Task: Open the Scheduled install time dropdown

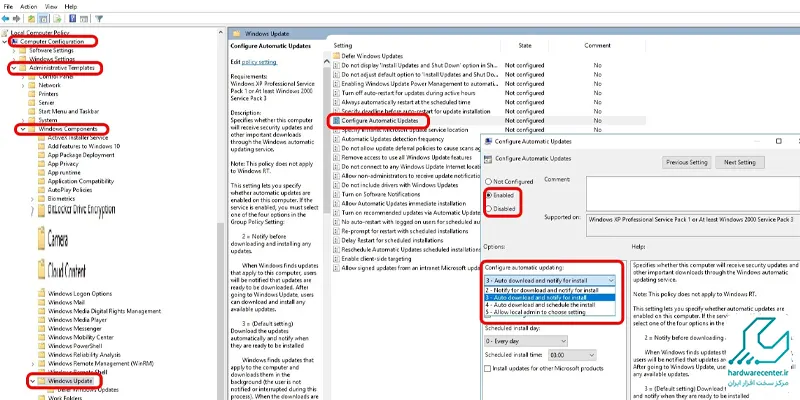Action: point(572,355)
